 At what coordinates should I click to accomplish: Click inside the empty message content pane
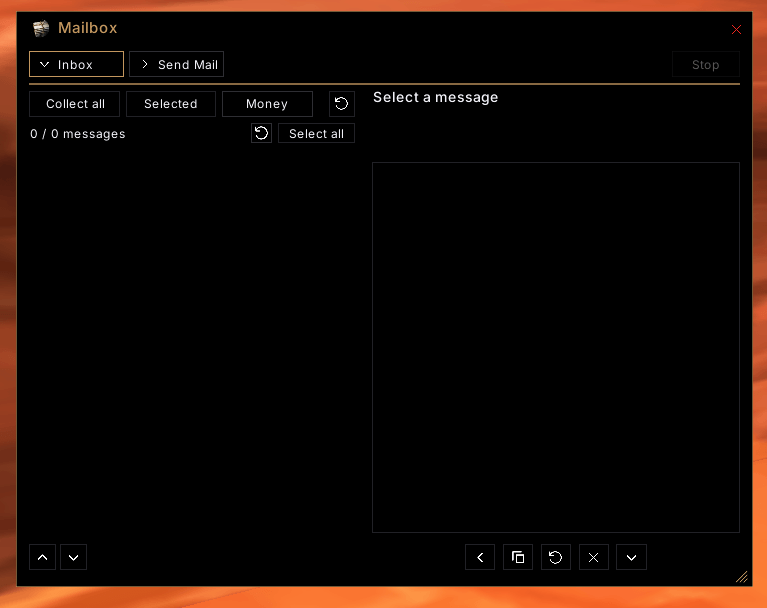556,347
